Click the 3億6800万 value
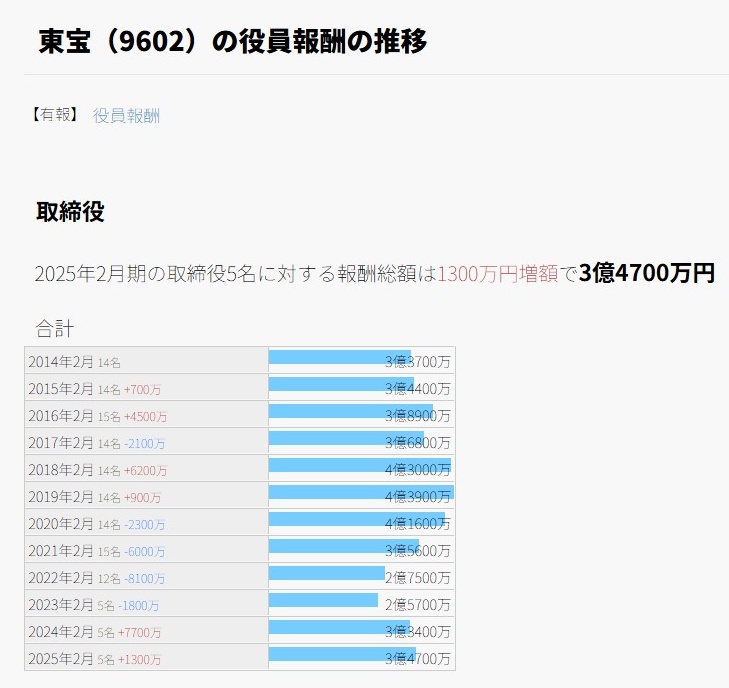 [x=418, y=443]
